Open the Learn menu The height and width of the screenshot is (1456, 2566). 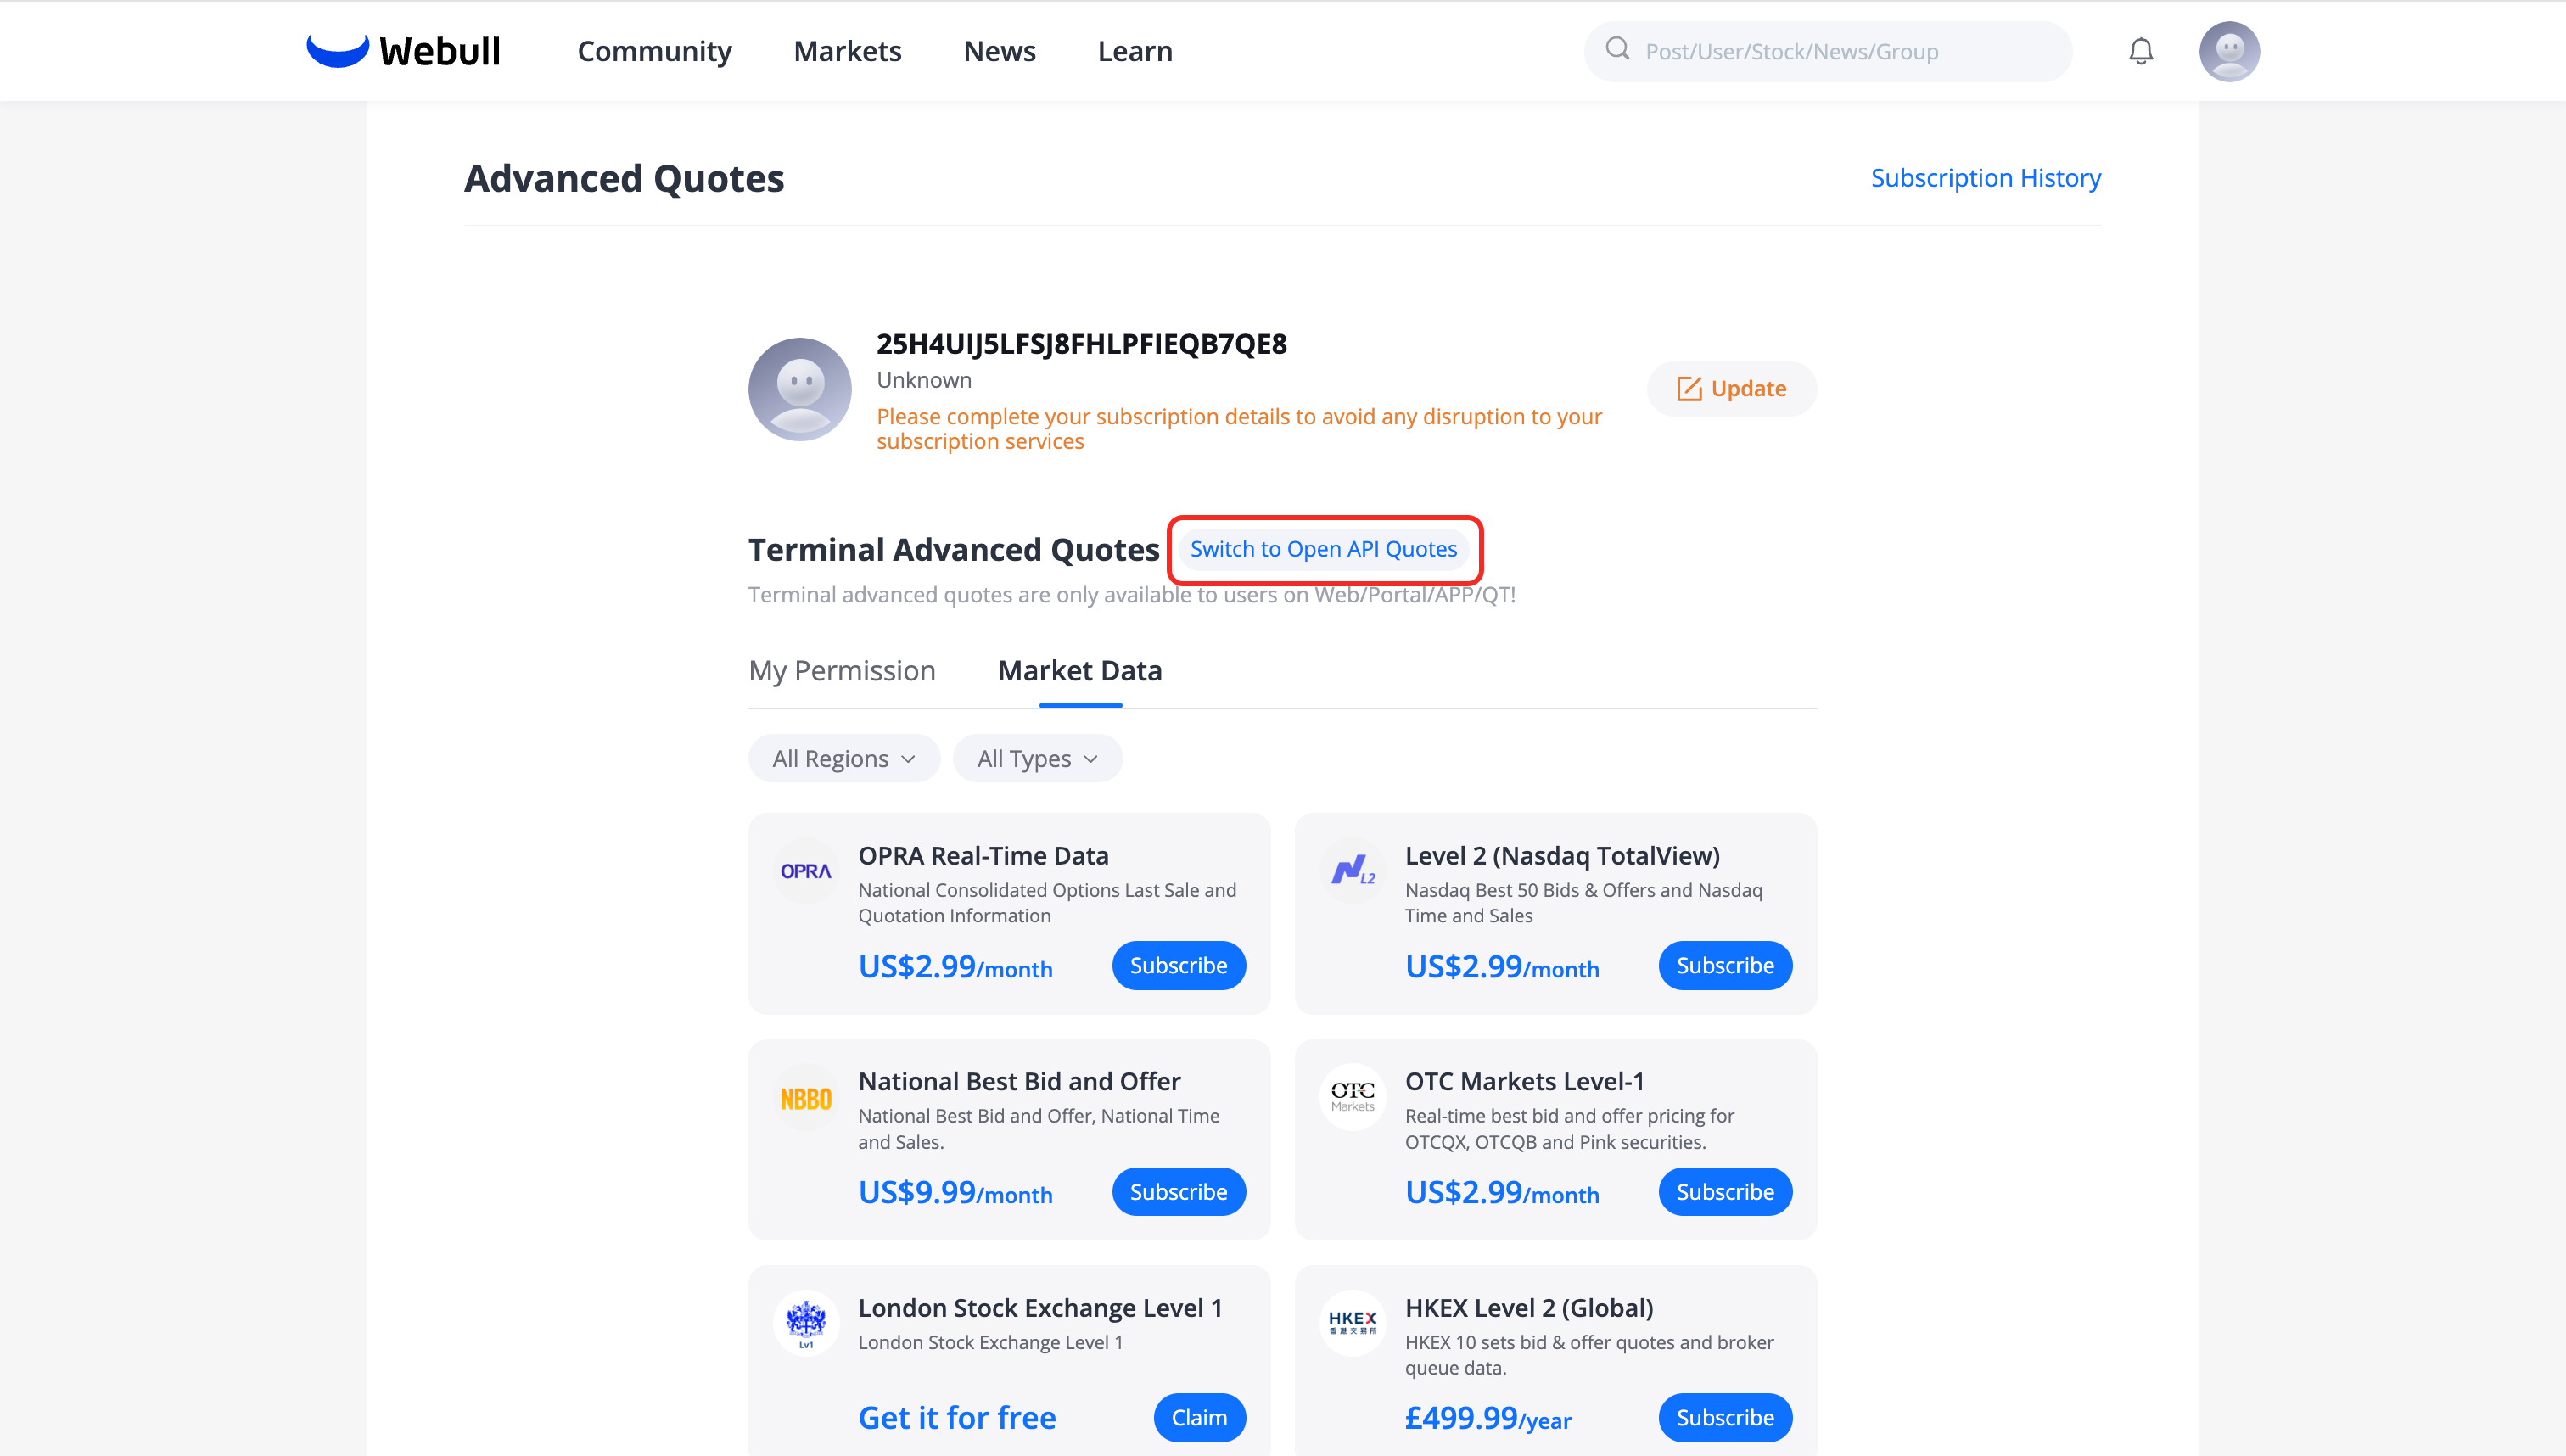[1135, 51]
